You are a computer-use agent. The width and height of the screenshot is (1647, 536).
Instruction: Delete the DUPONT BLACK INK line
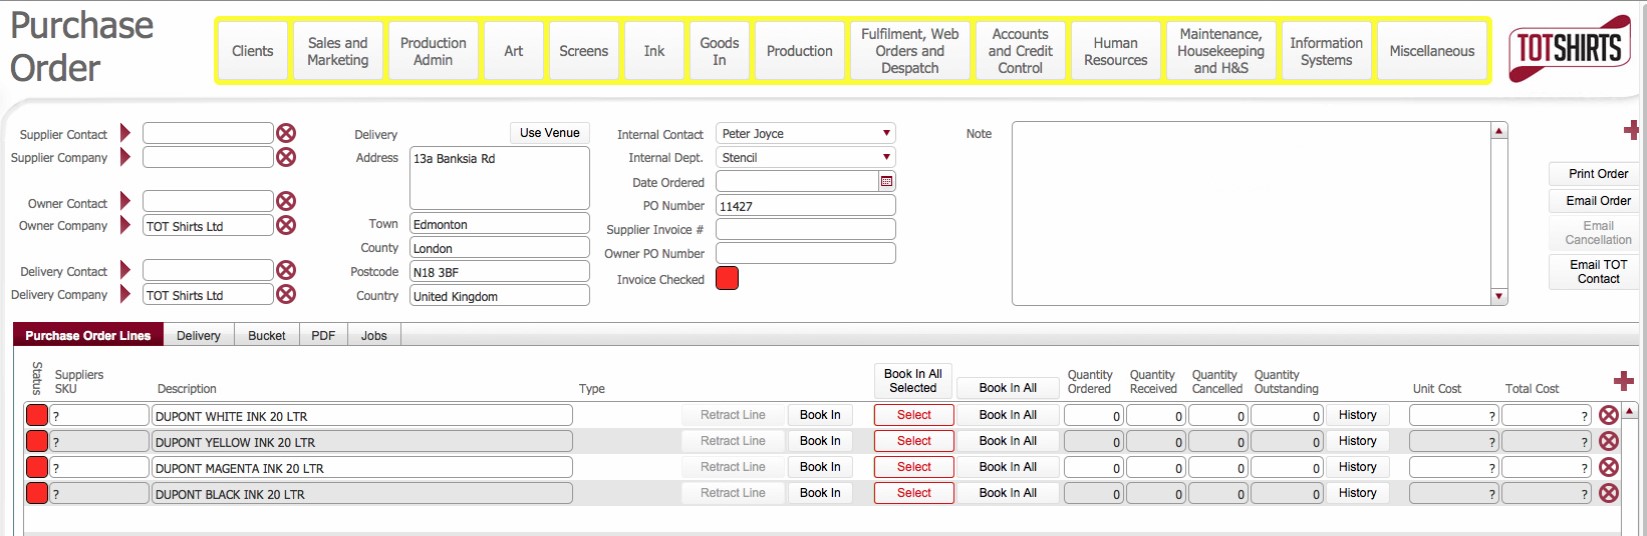(1608, 493)
